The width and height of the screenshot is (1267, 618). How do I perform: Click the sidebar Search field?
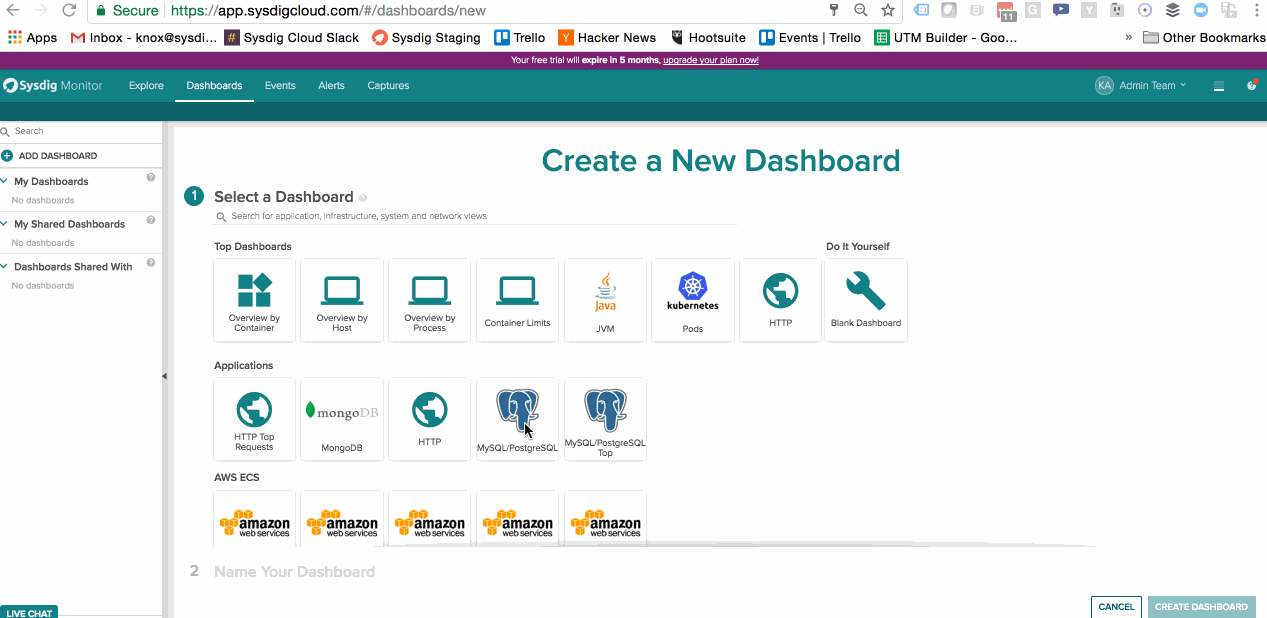coord(81,131)
